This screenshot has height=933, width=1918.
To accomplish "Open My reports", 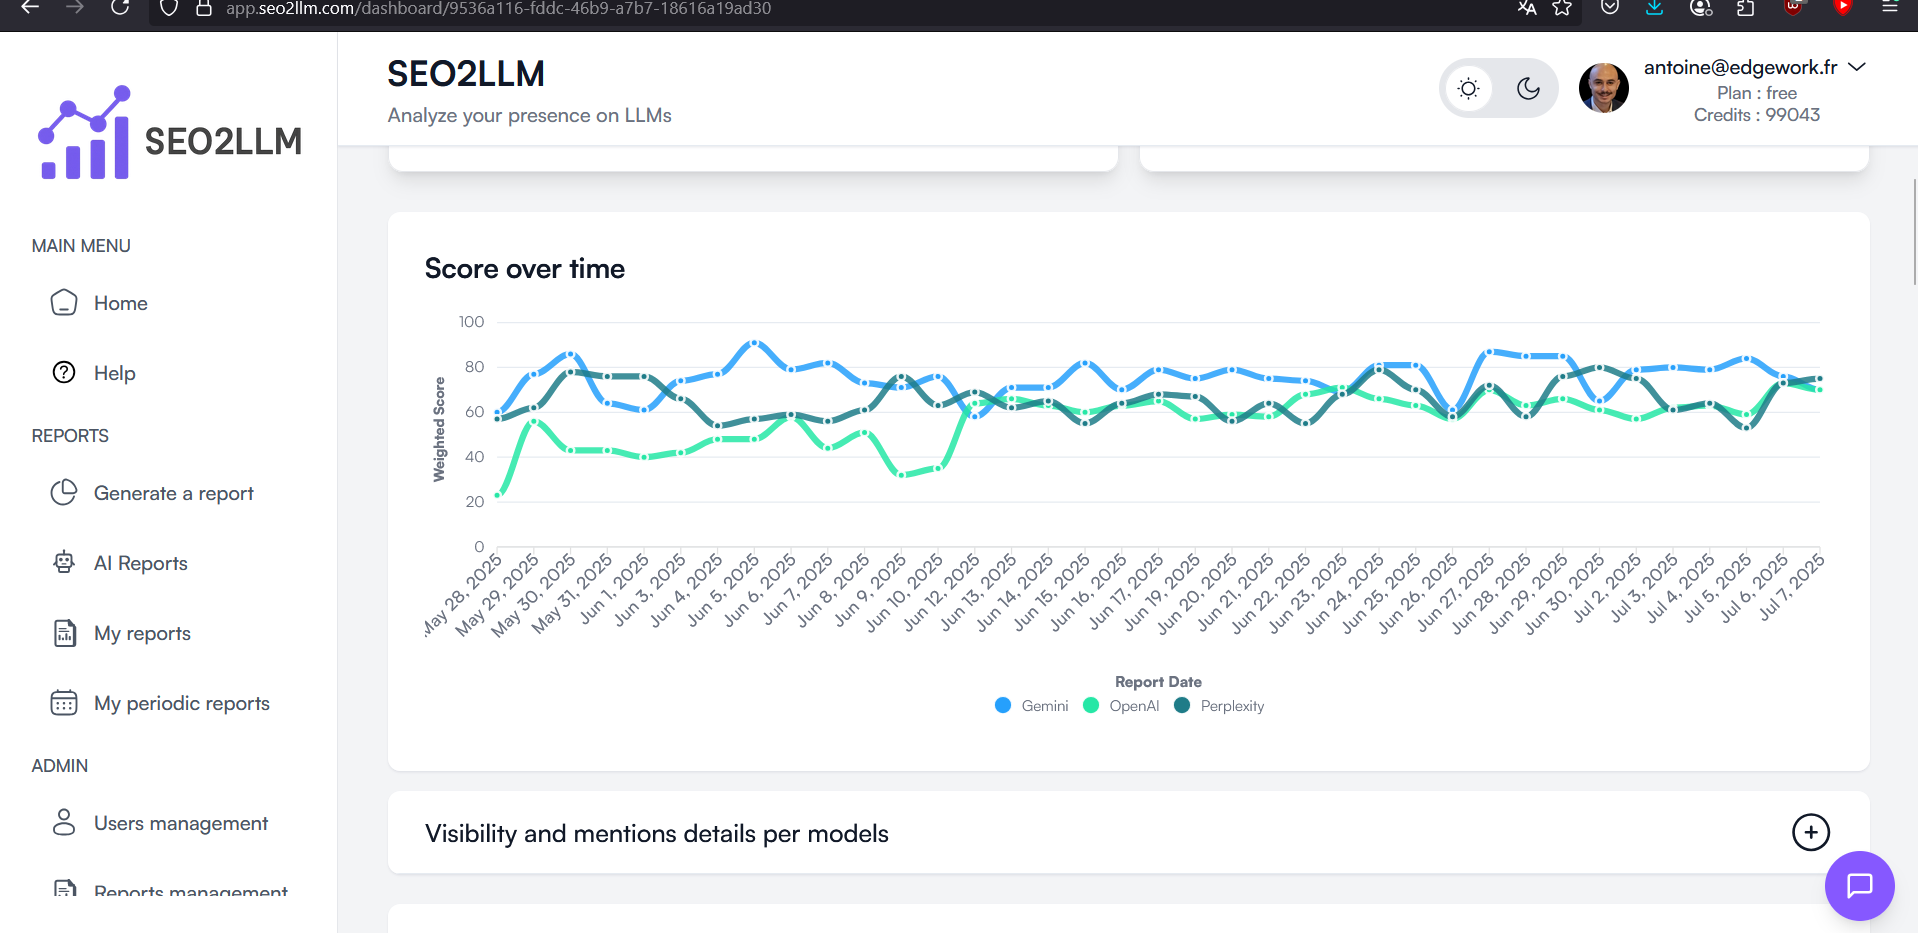I will pos(142,633).
